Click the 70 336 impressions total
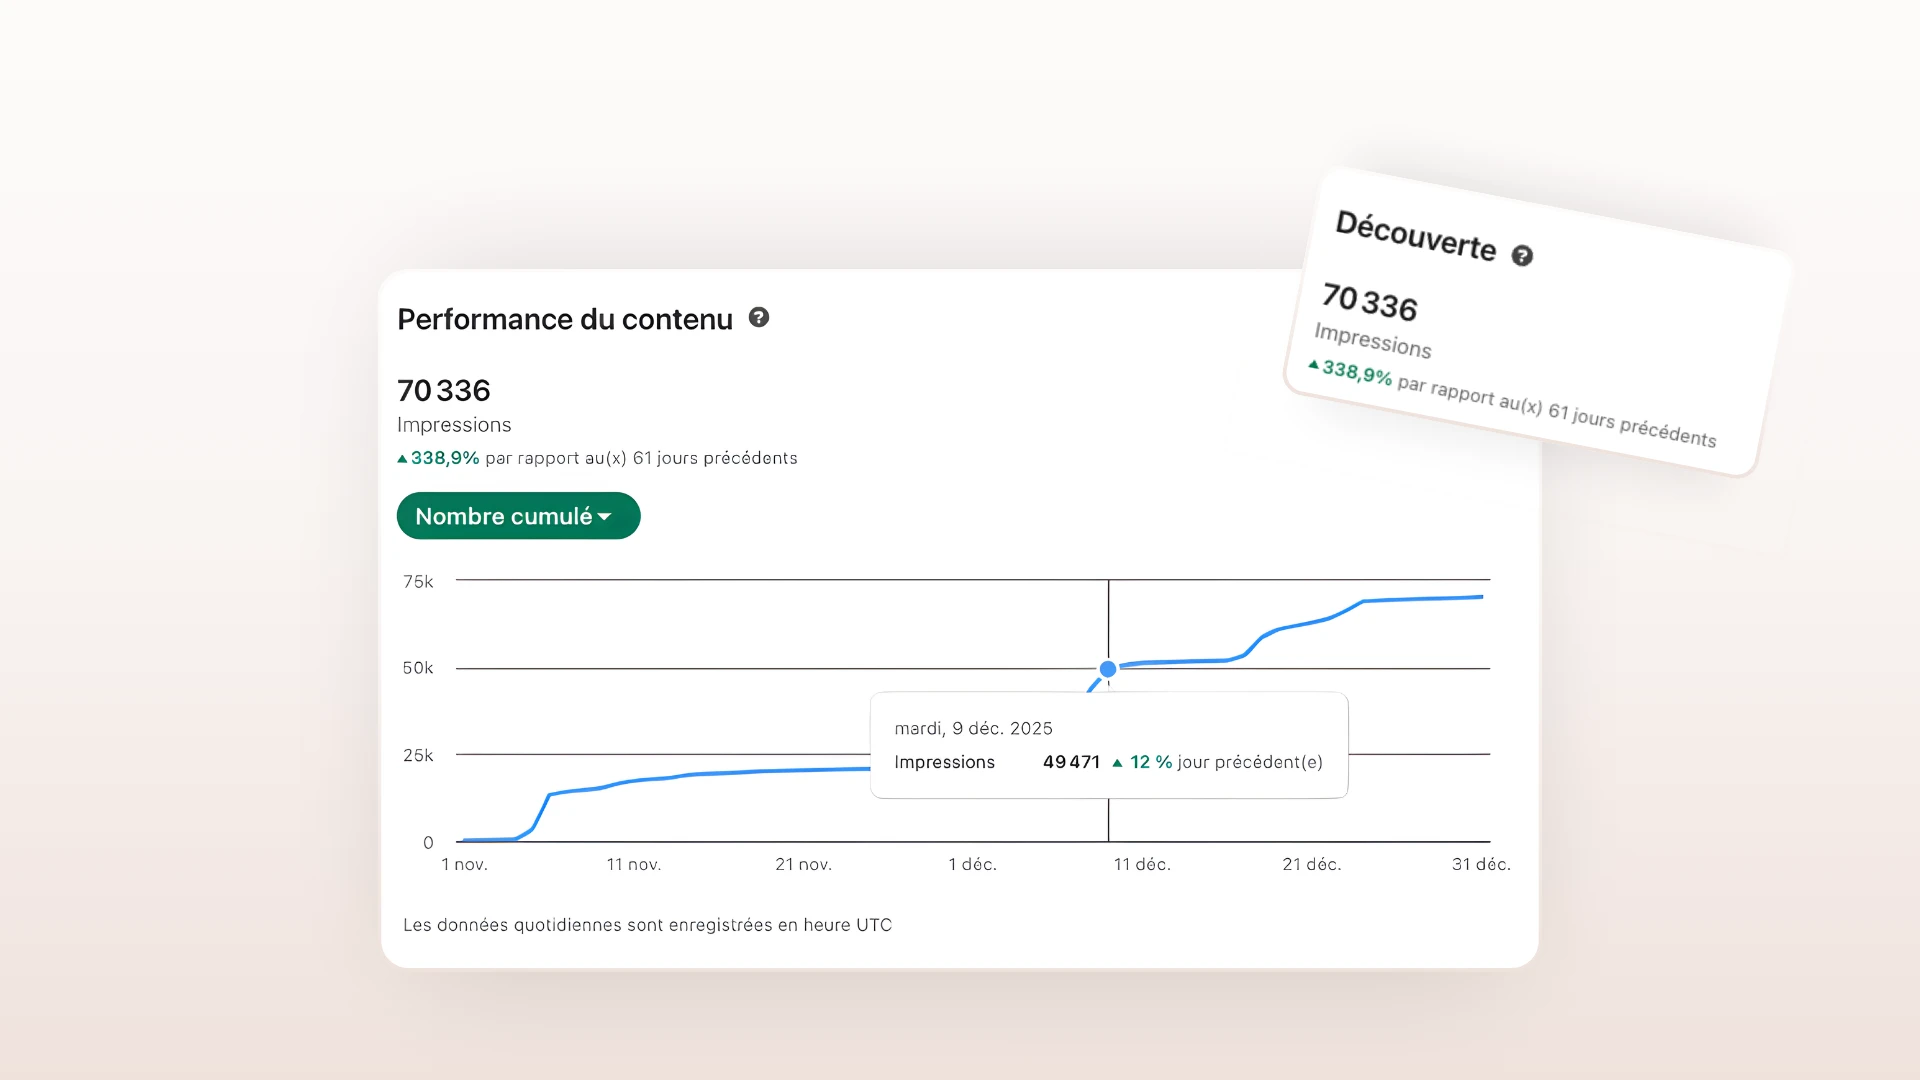 [x=444, y=390]
